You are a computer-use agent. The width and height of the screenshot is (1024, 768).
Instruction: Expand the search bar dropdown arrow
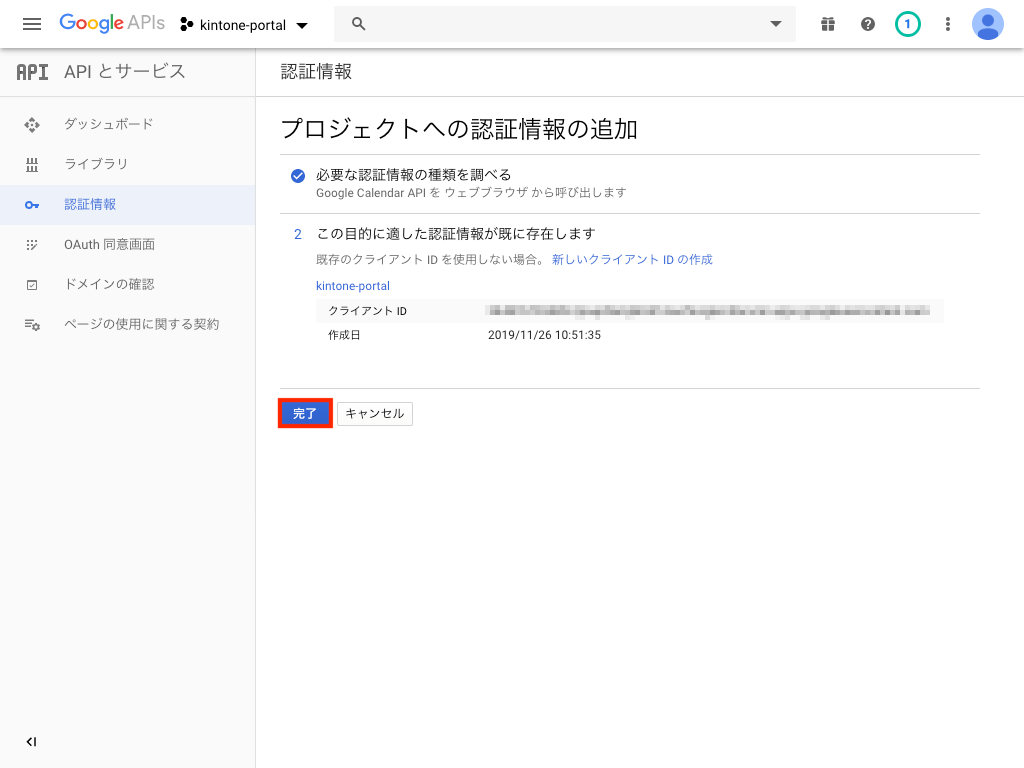(776, 24)
